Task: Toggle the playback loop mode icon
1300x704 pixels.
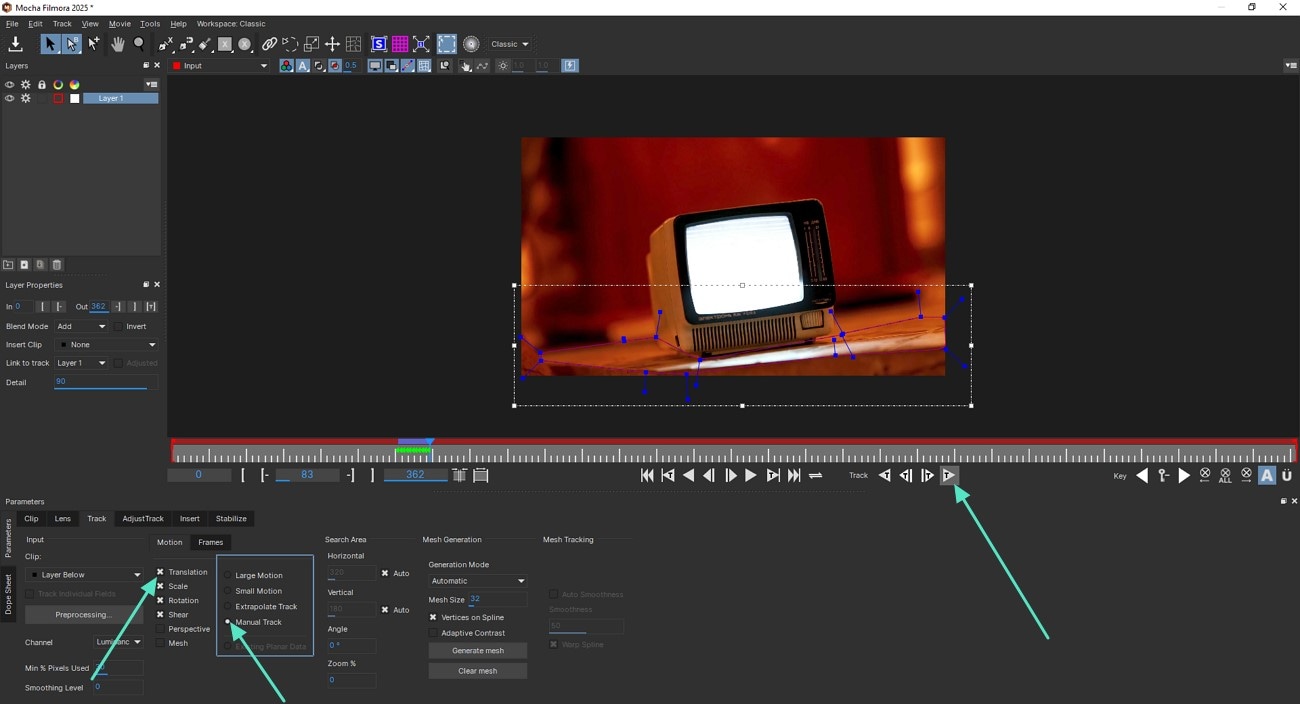Action: pyautogui.click(x=816, y=476)
